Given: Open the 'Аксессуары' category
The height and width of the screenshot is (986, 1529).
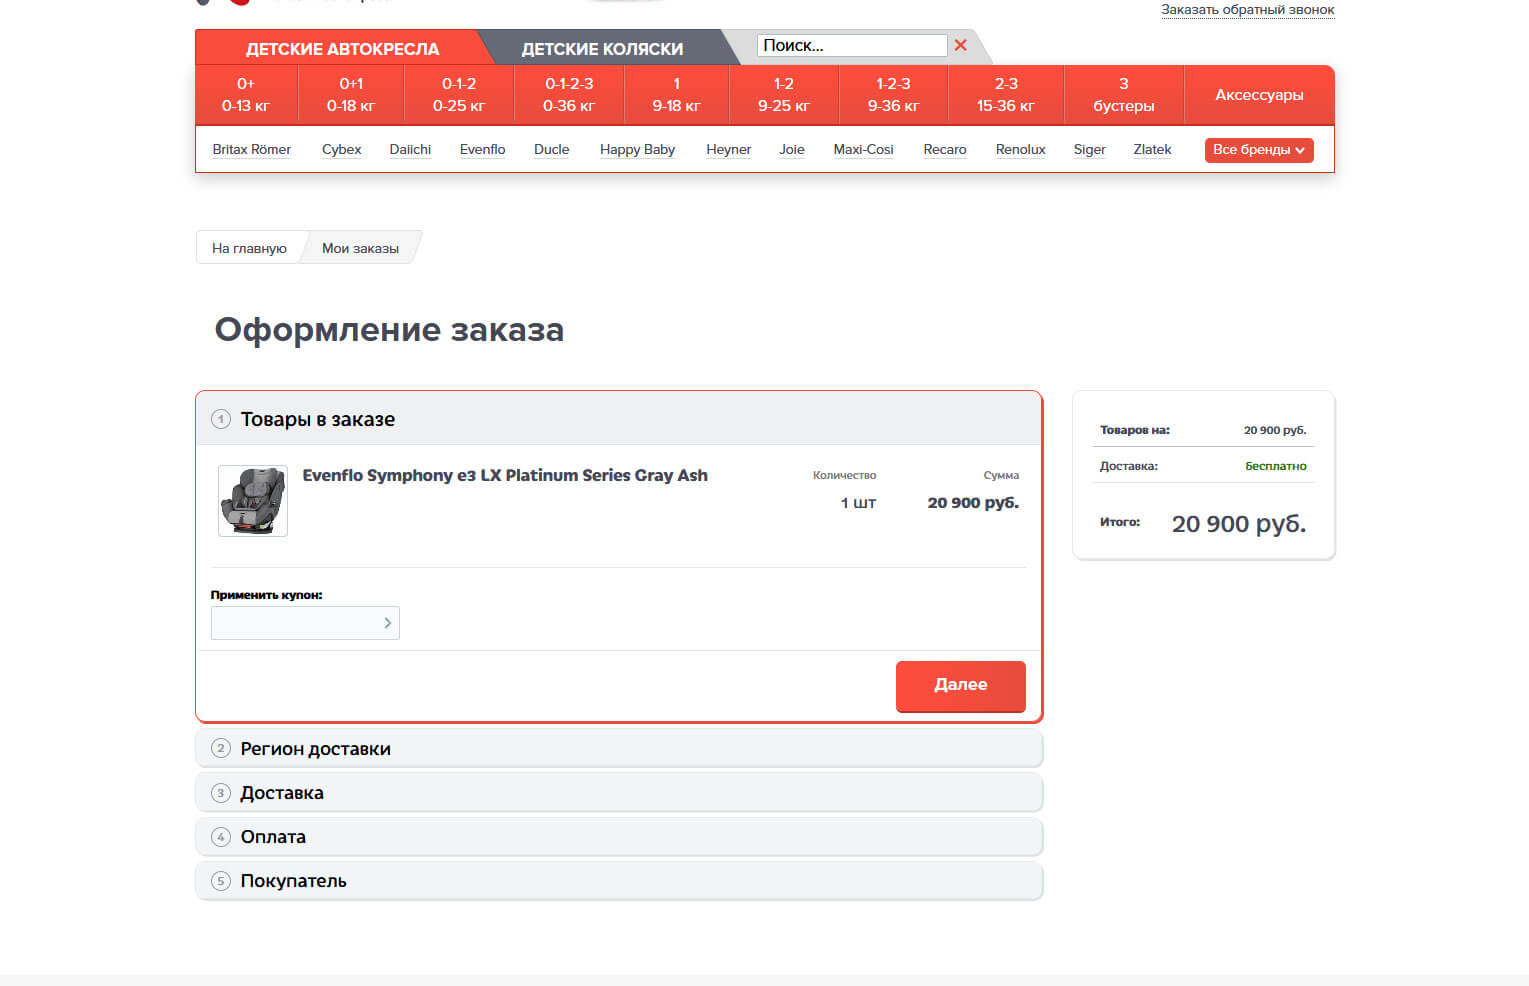Looking at the screenshot, I should 1258,95.
